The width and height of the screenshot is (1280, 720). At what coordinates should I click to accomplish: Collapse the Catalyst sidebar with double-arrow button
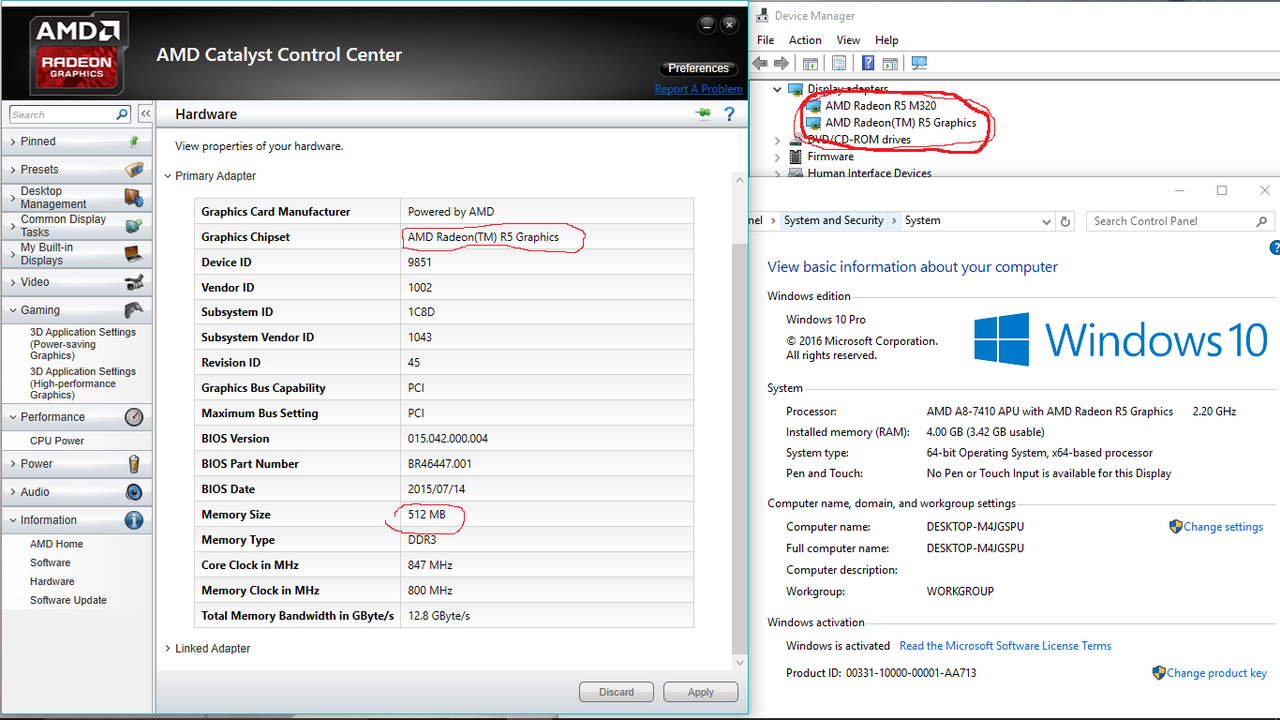click(145, 114)
